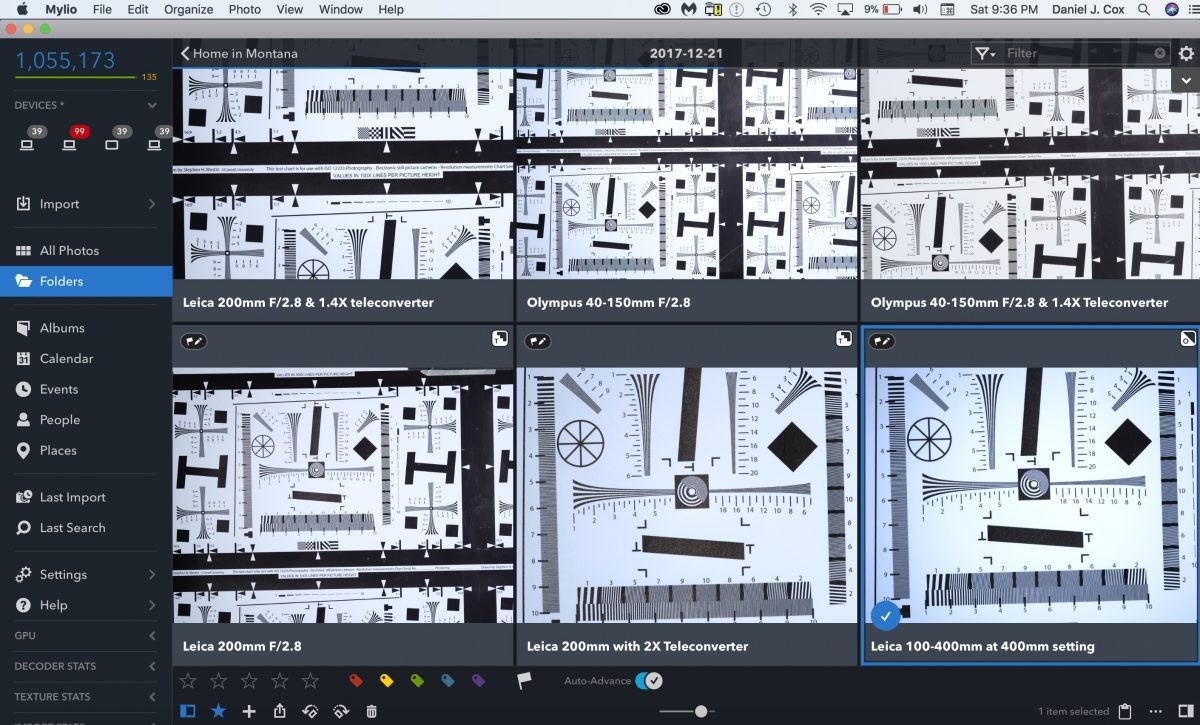Click the white flag icon
Viewport: 1200px width, 725px height.
coord(523,681)
